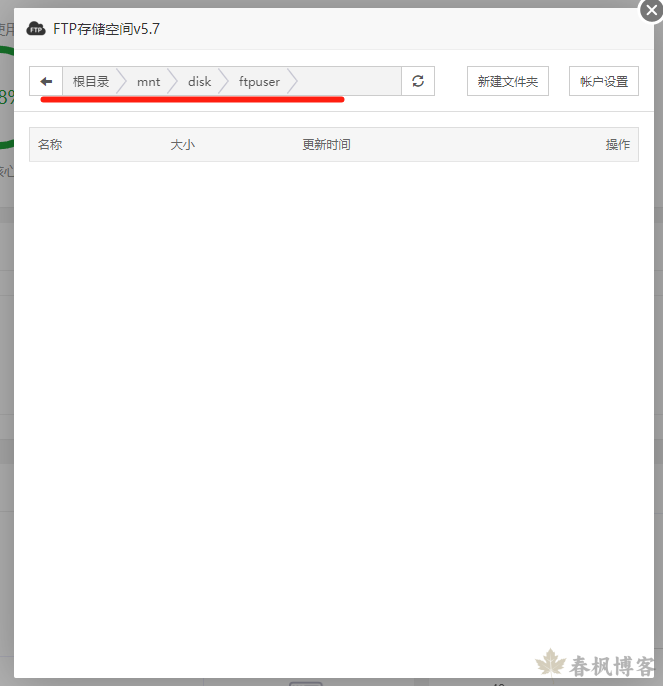Jump to disk breadcrumb folder
This screenshot has width=663, height=686.
click(200, 81)
